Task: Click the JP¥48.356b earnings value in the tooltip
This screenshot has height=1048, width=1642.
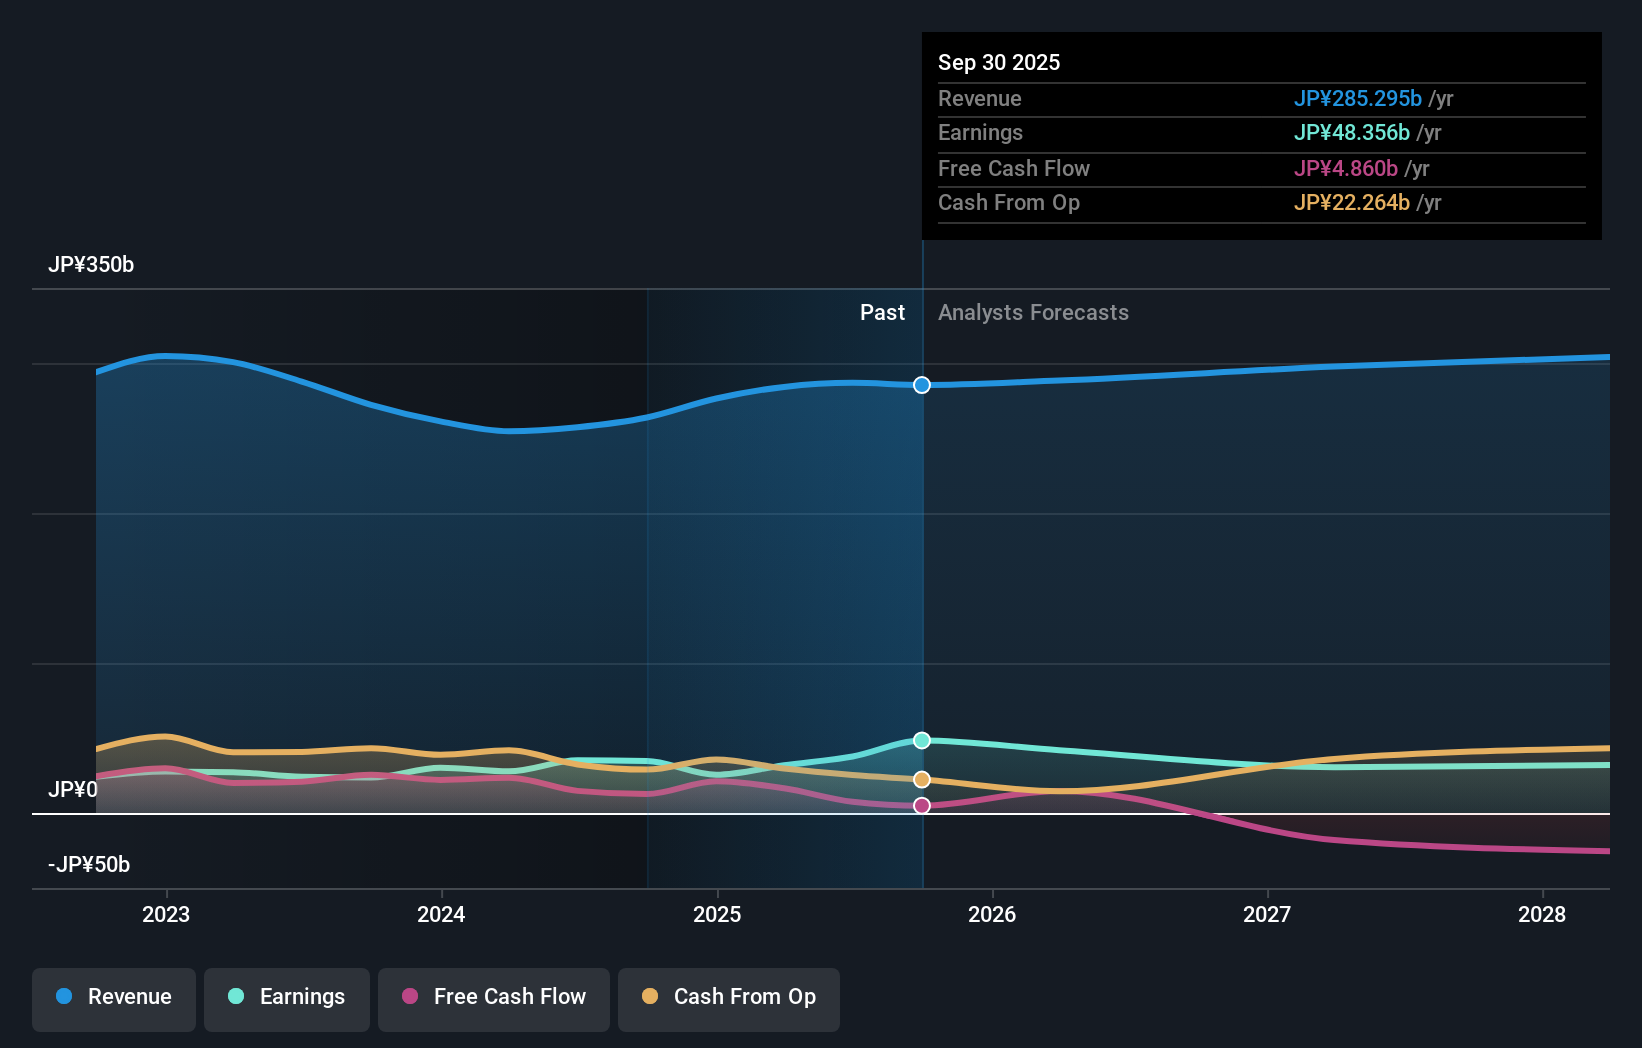Action: point(1352,133)
